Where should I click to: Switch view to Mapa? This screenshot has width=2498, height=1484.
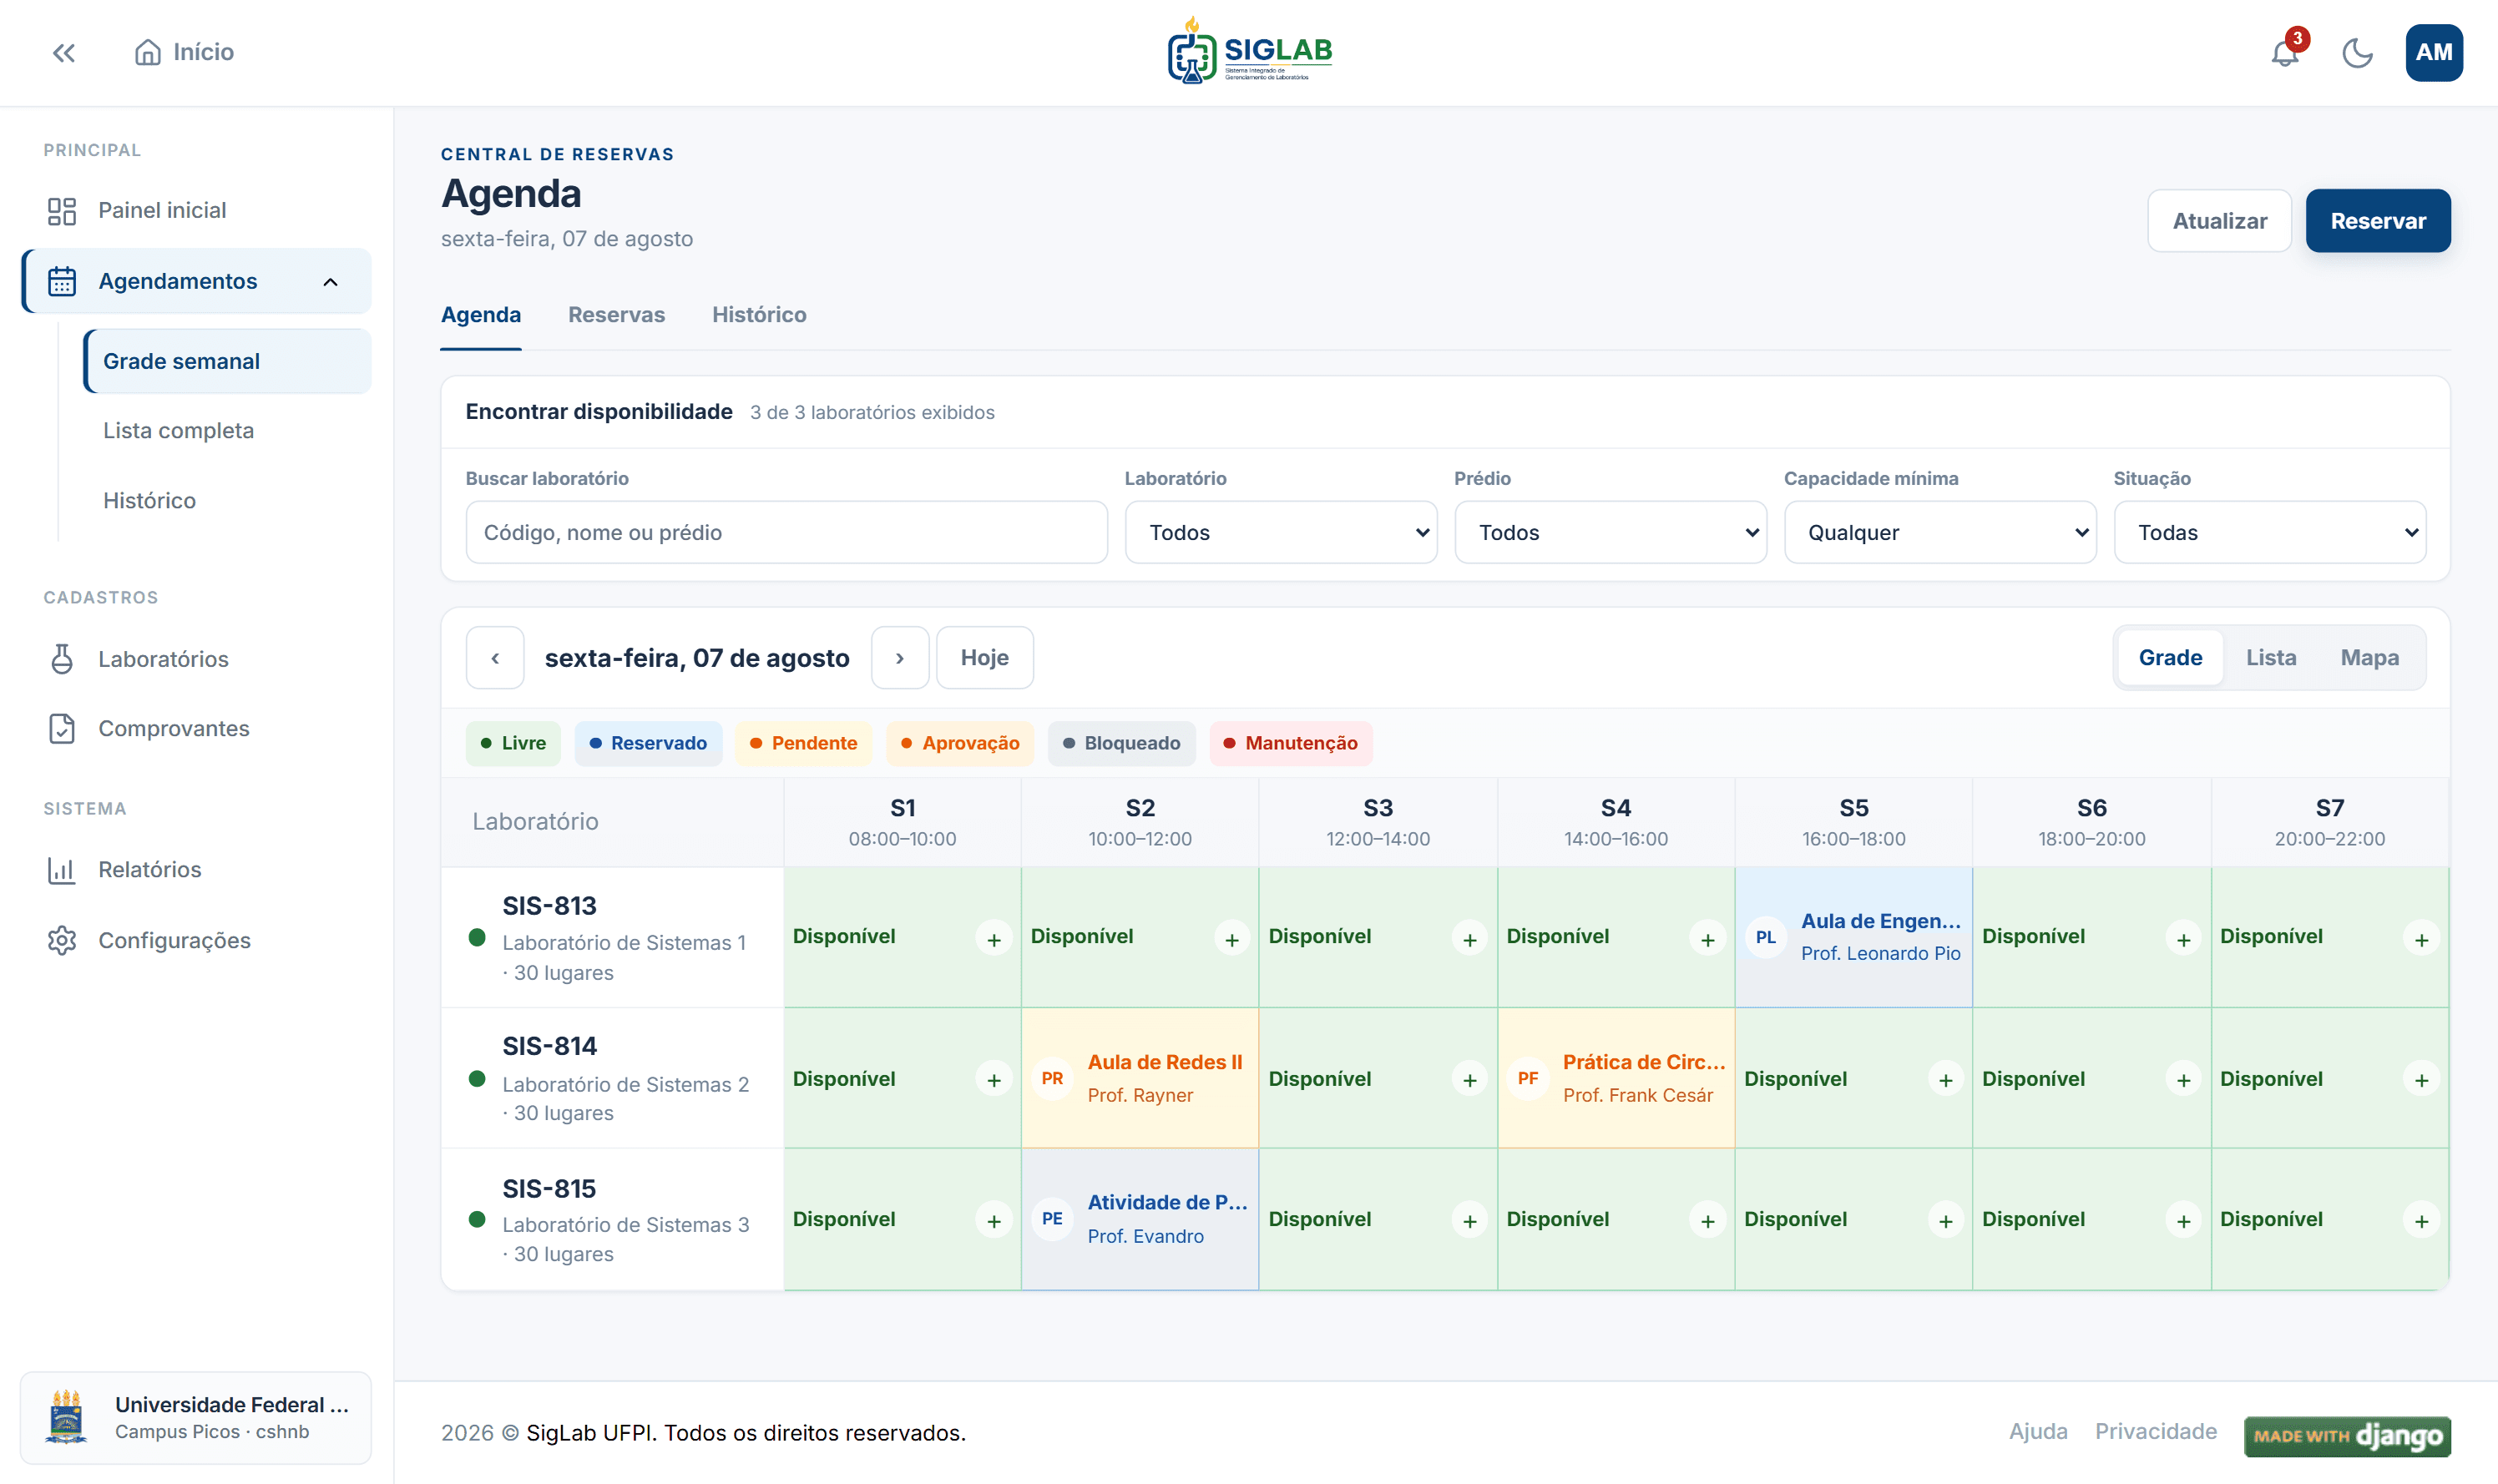[x=2369, y=658]
